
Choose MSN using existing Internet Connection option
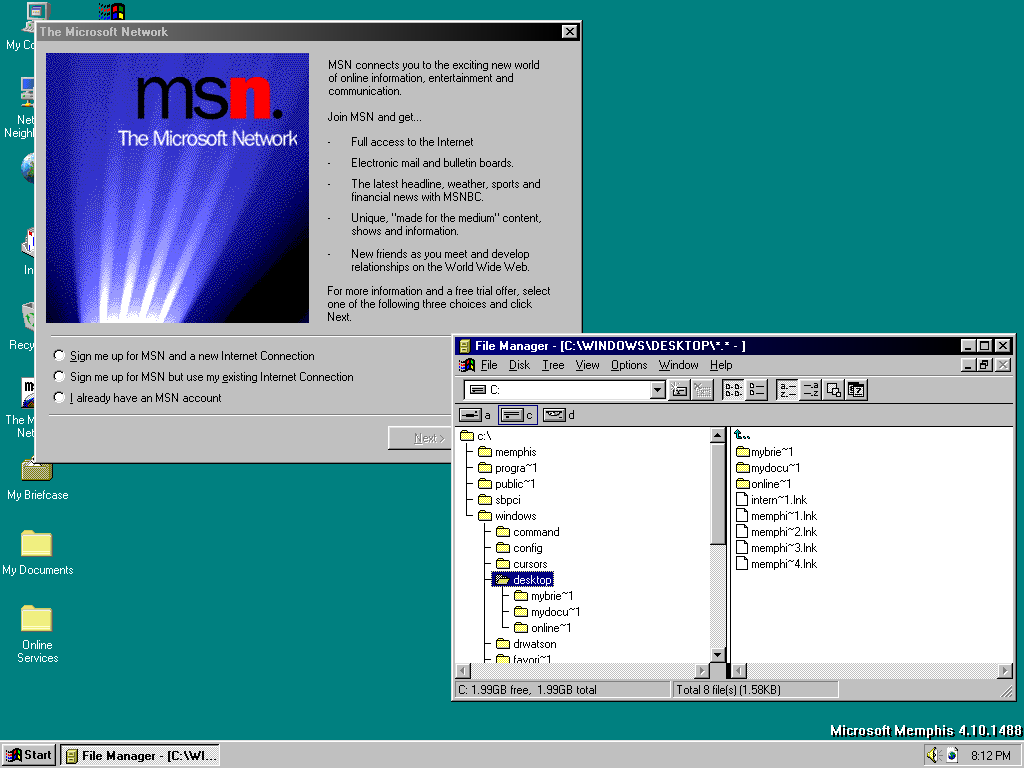click(60, 377)
